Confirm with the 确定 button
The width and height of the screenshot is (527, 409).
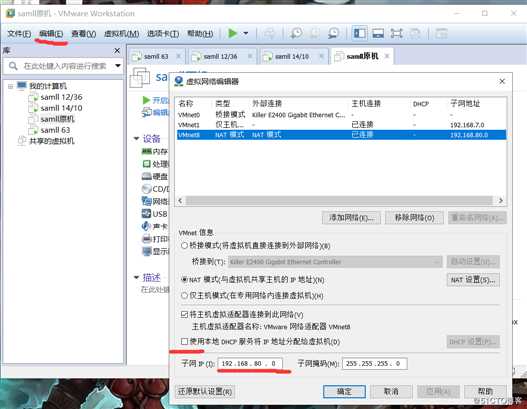point(344,392)
